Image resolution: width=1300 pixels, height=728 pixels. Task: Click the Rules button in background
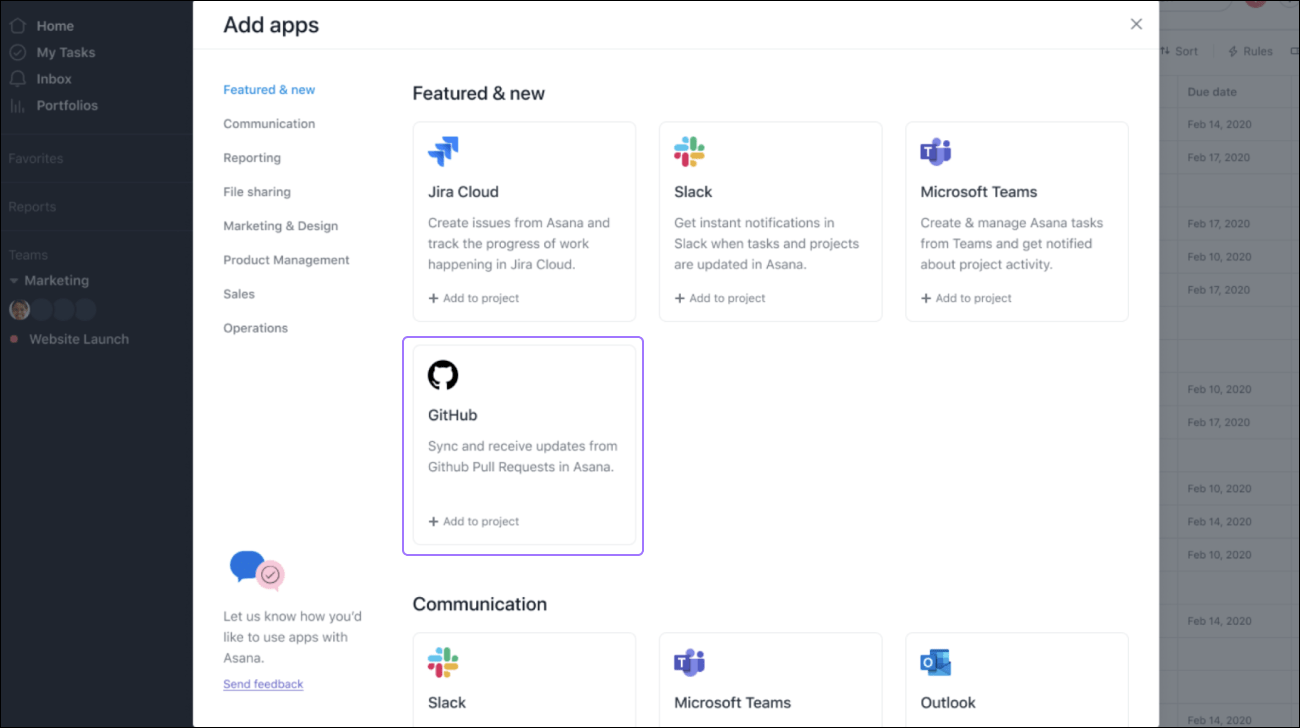click(1250, 51)
